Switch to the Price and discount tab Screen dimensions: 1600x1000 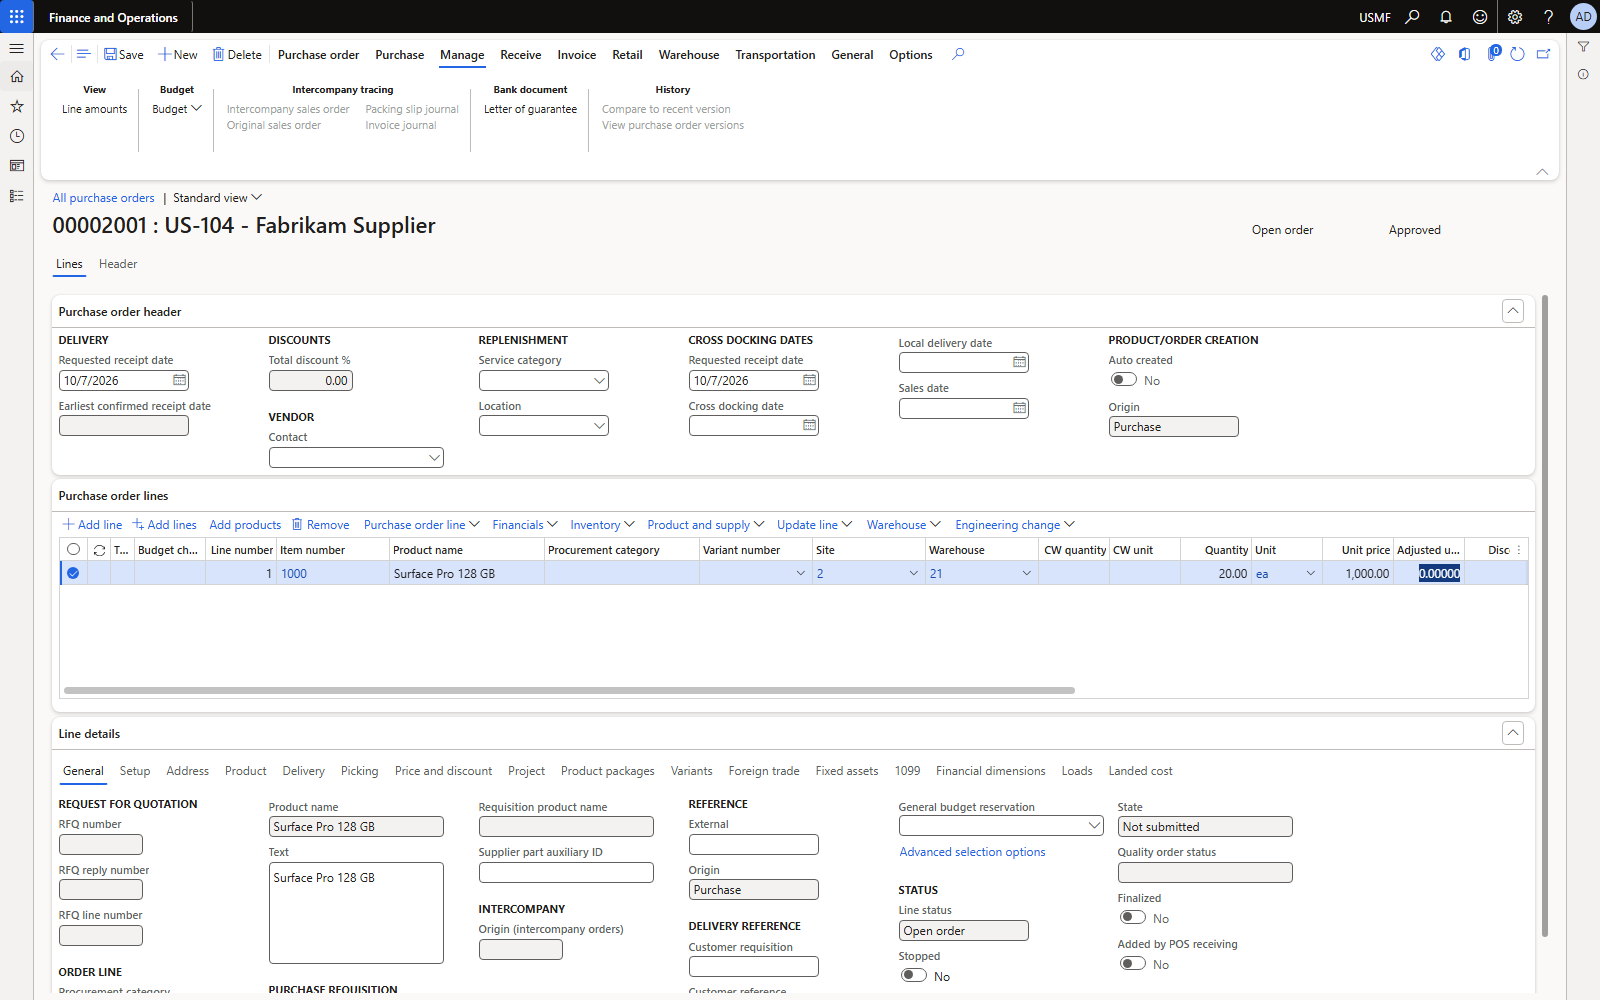(443, 771)
